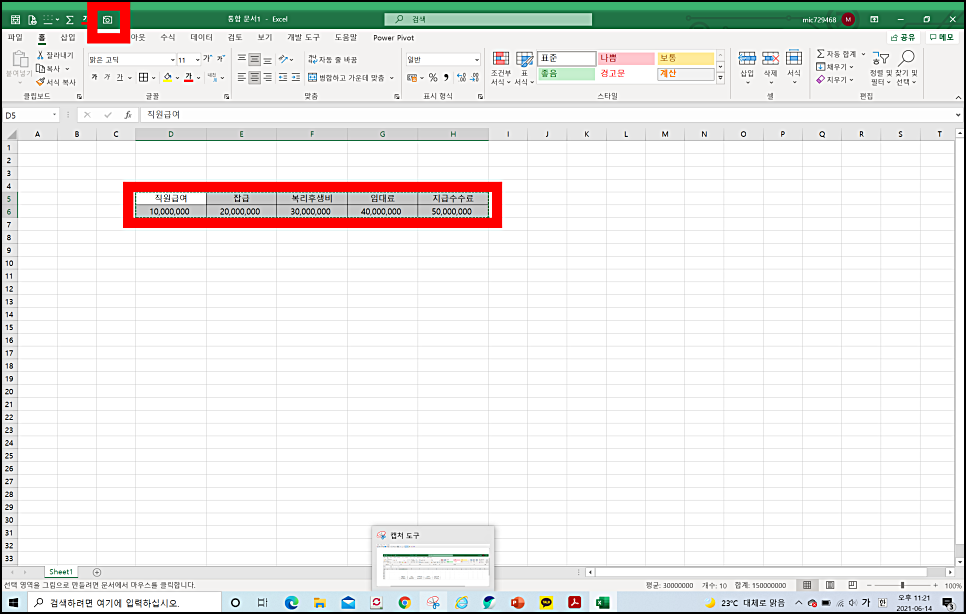Click the new sheet plus button
Viewport: 966px width, 614px height.
97,572
